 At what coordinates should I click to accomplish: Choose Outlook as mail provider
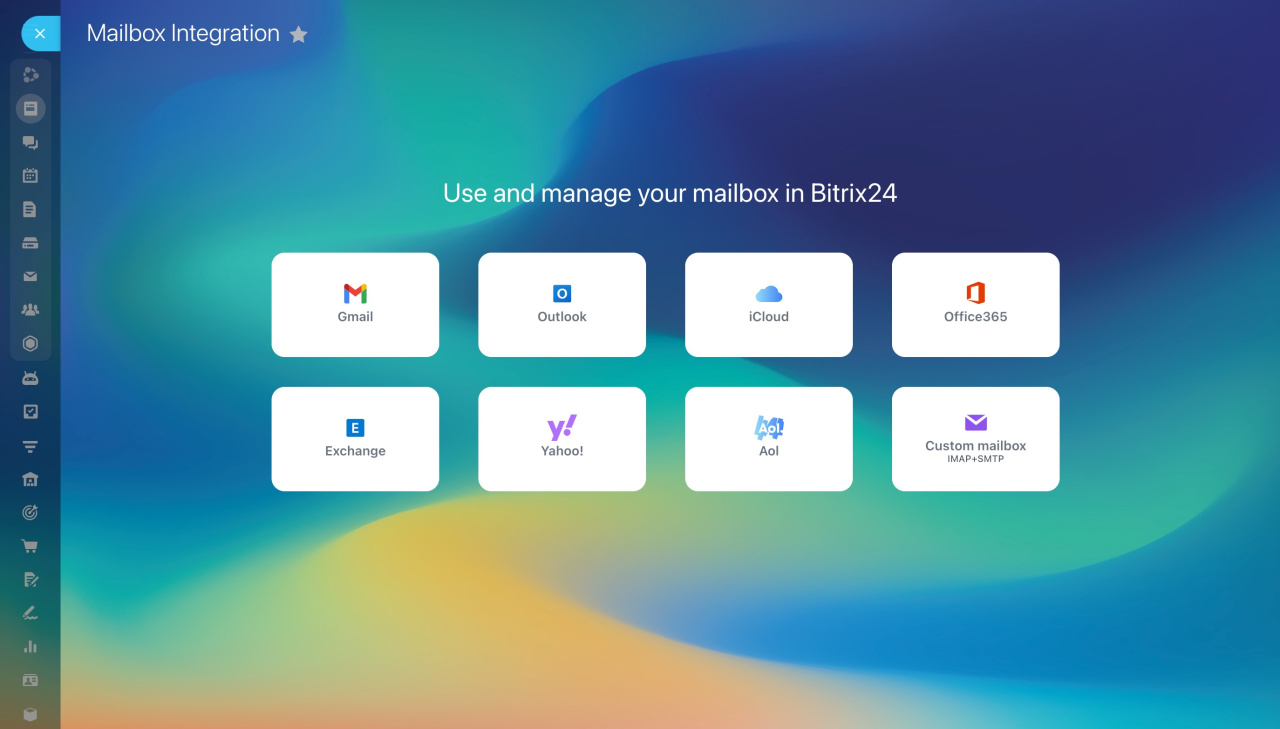(562, 304)
